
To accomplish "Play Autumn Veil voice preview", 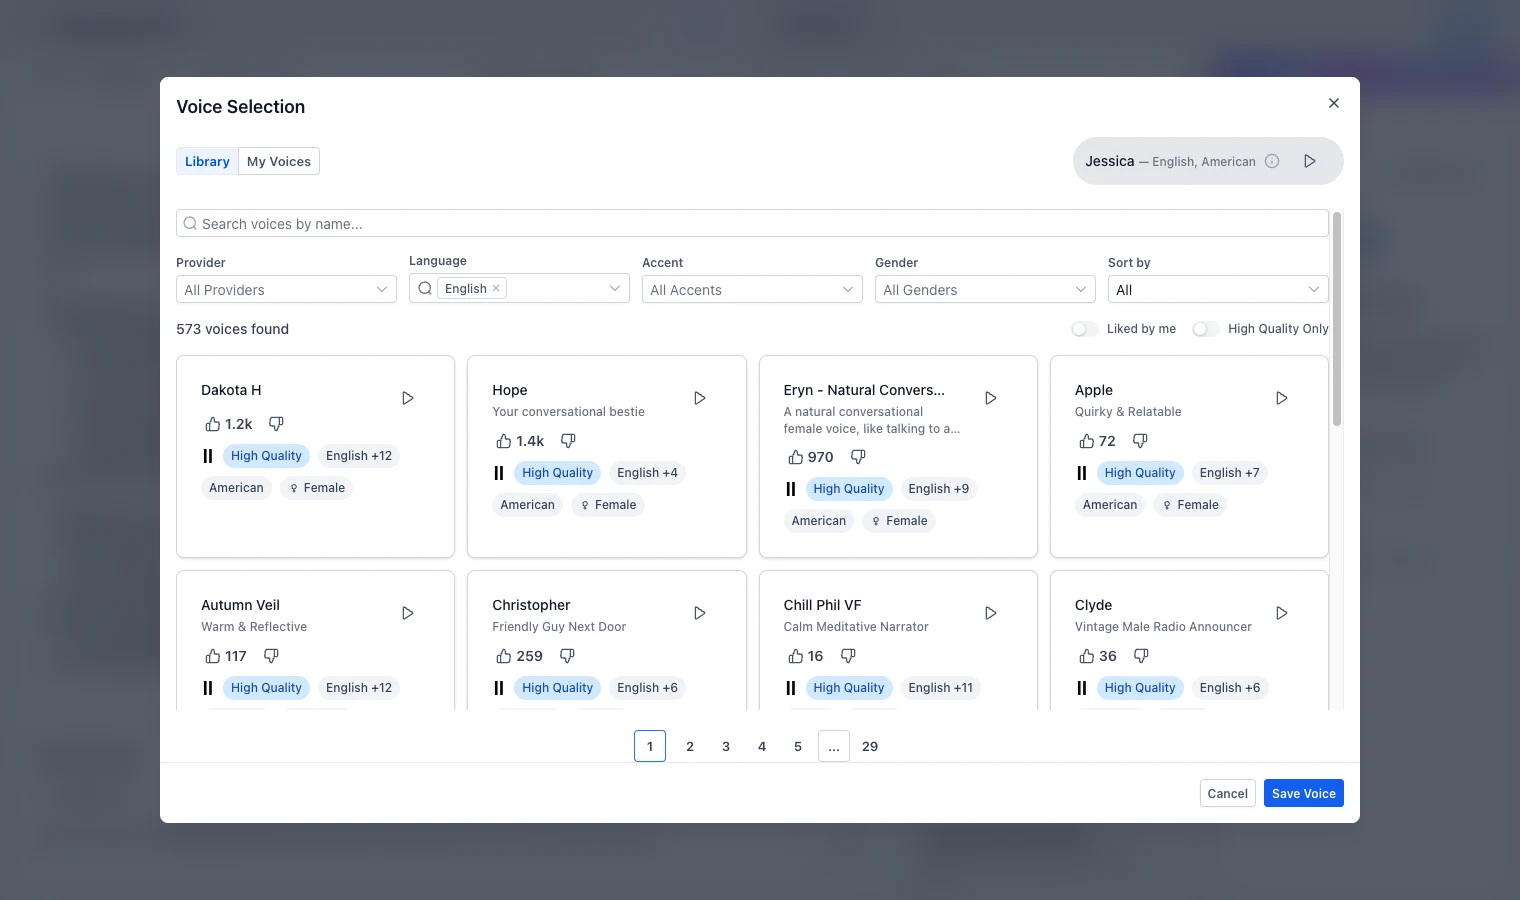I will pyautogui.click(x=408, y=613).
